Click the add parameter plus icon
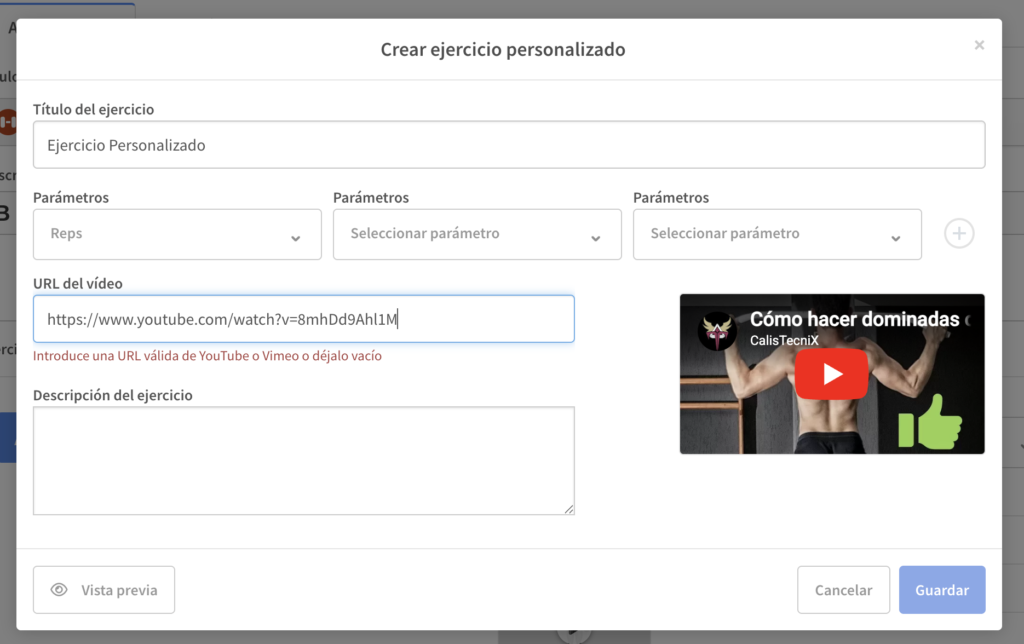 pos(959,234)
